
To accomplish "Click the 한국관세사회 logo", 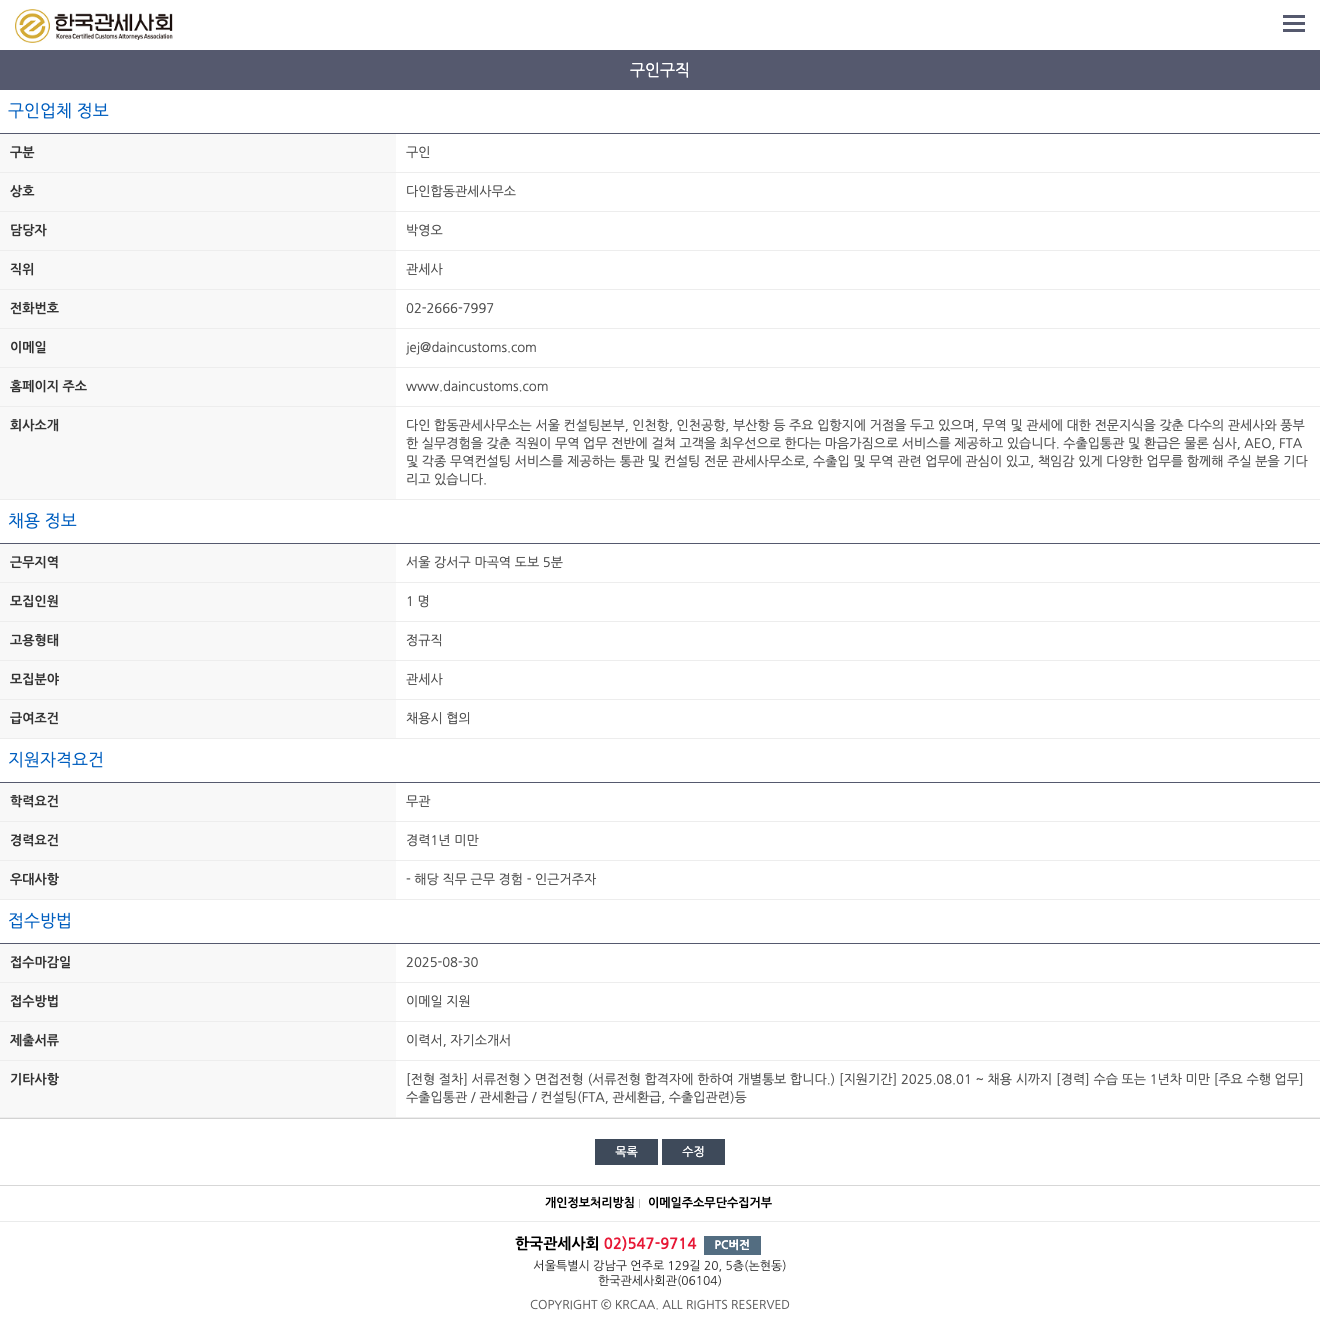I will click(94, 25).
